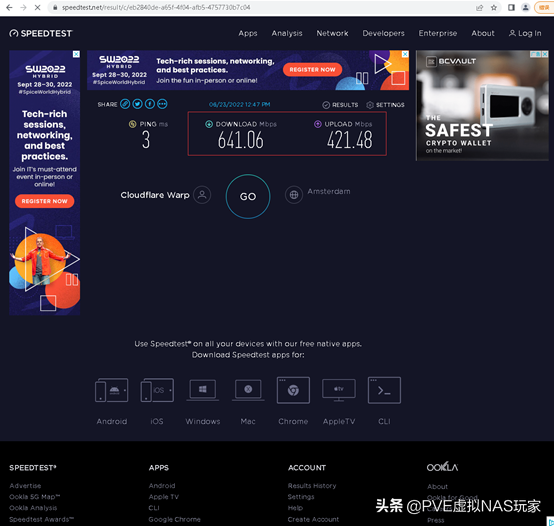This screenshot has height=526, width=554.
Task: Open the Network menu
Action: tap(332, 33)
